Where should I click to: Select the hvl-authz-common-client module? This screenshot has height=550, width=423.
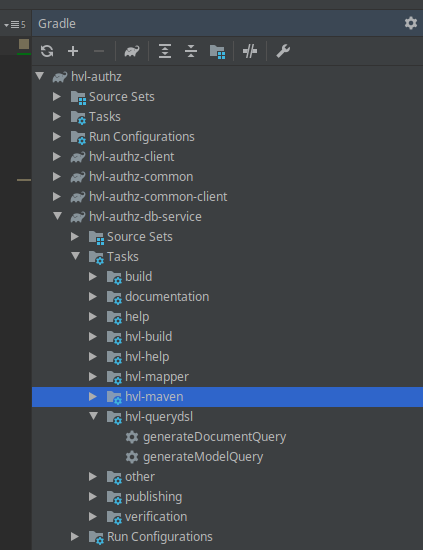click(158, 197)
